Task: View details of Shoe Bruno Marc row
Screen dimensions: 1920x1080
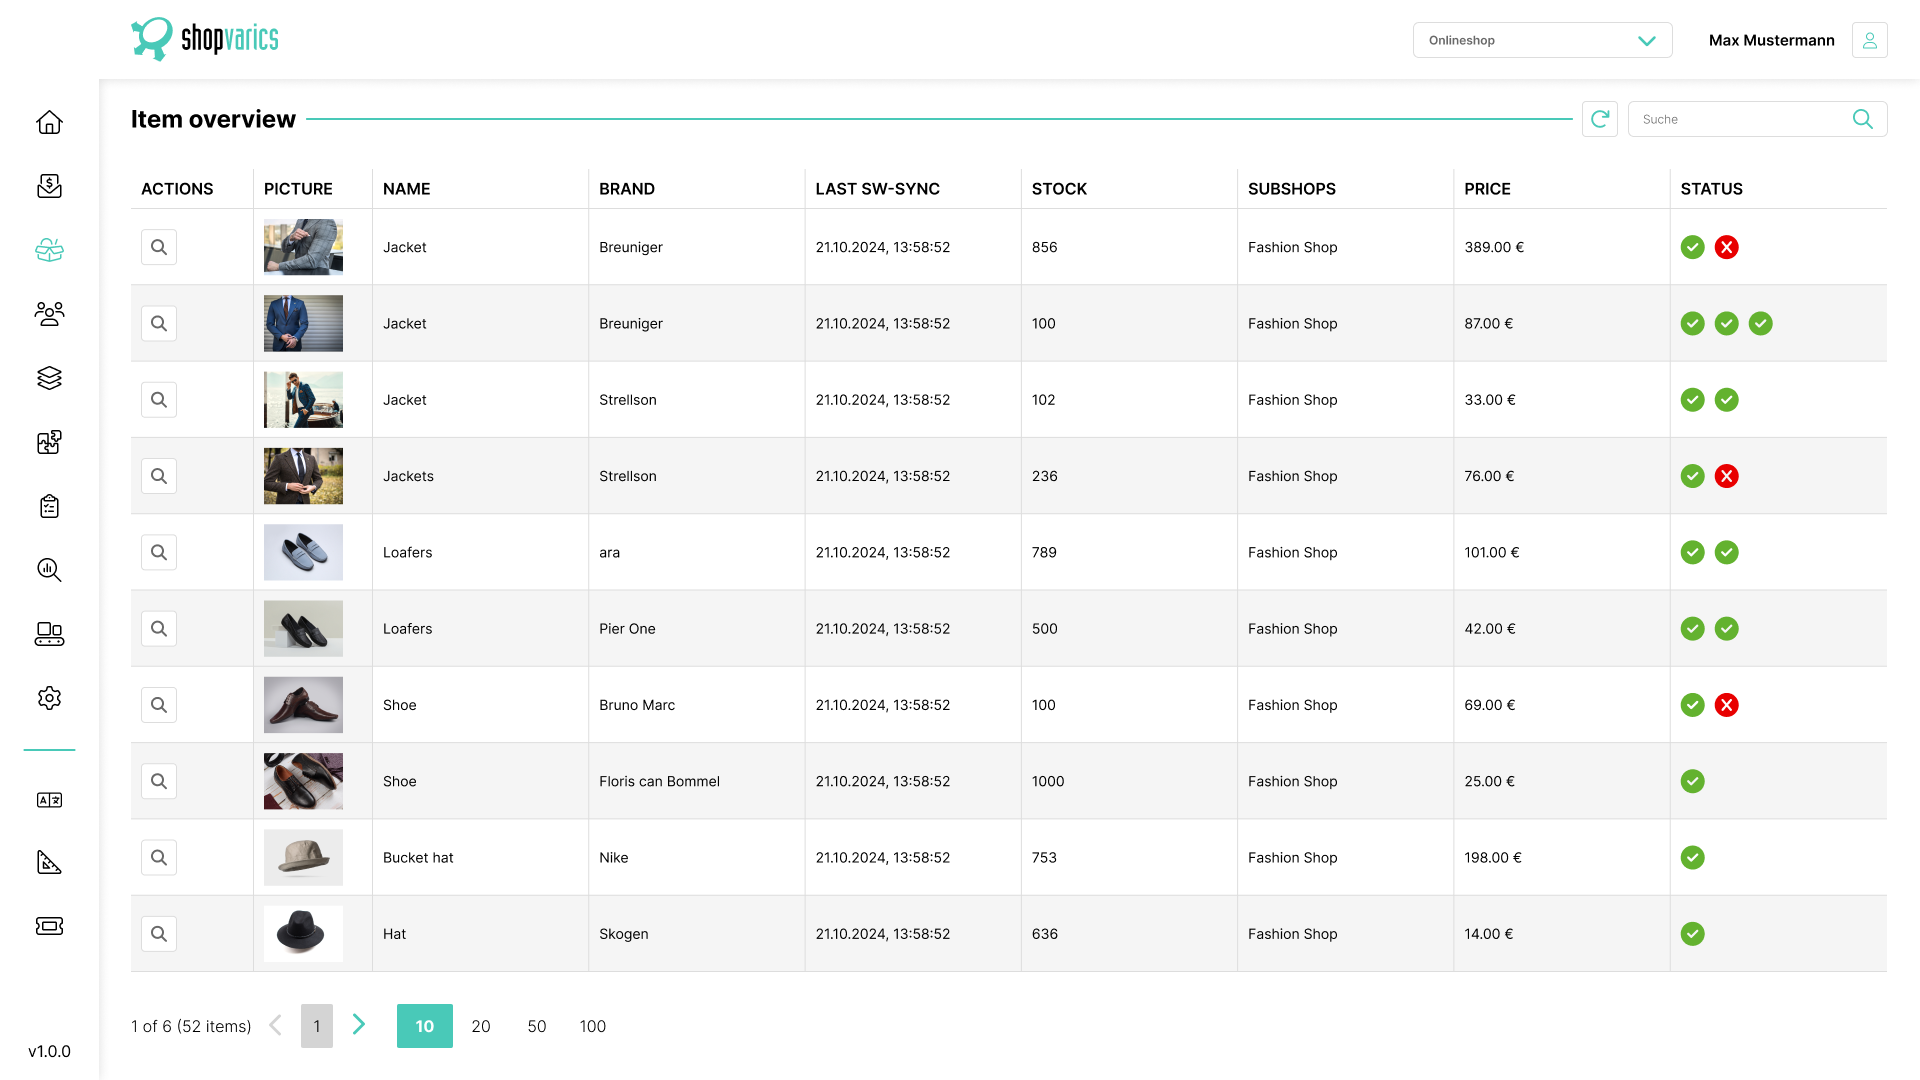Action: coord(159,705)
